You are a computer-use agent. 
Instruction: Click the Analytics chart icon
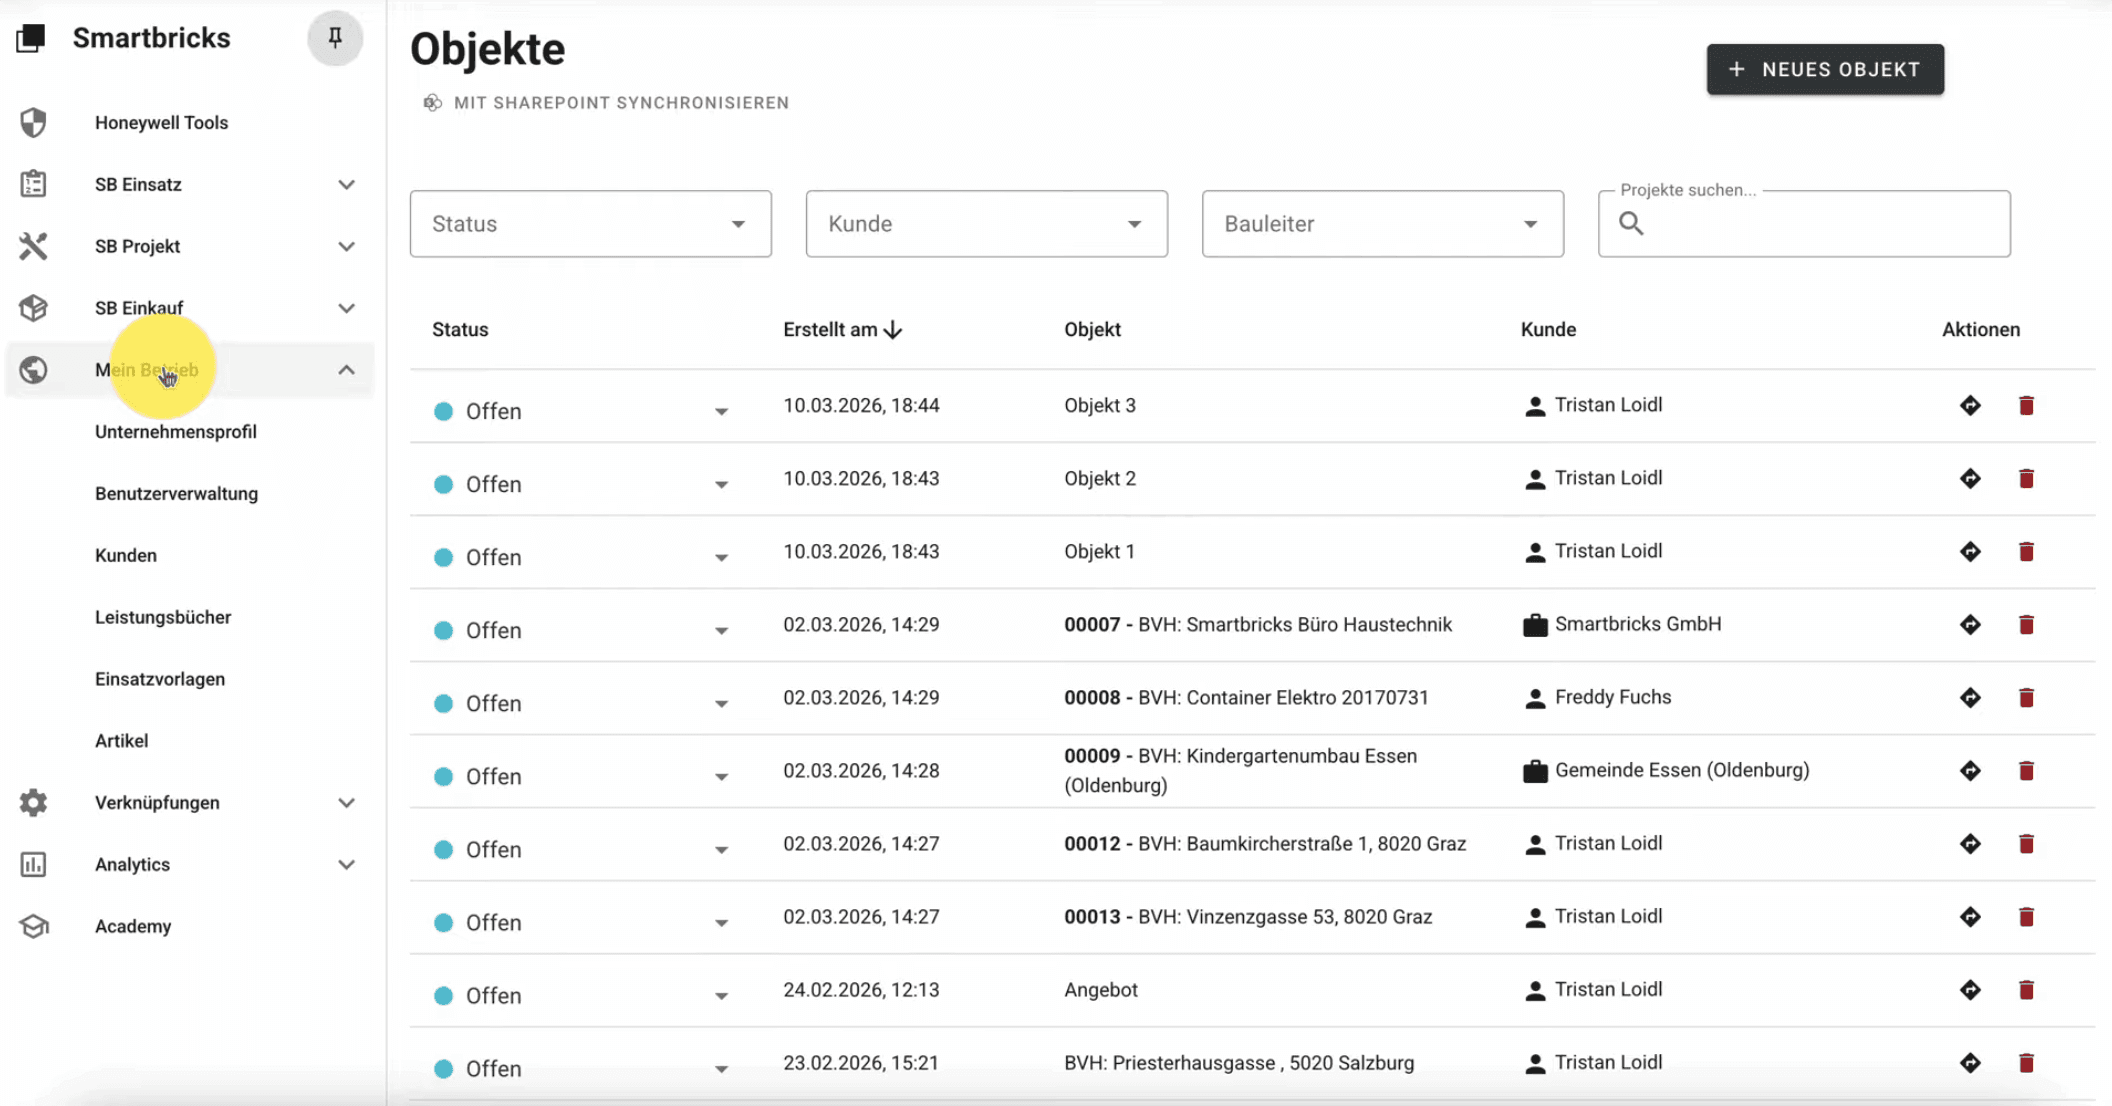tap(33, 864)
